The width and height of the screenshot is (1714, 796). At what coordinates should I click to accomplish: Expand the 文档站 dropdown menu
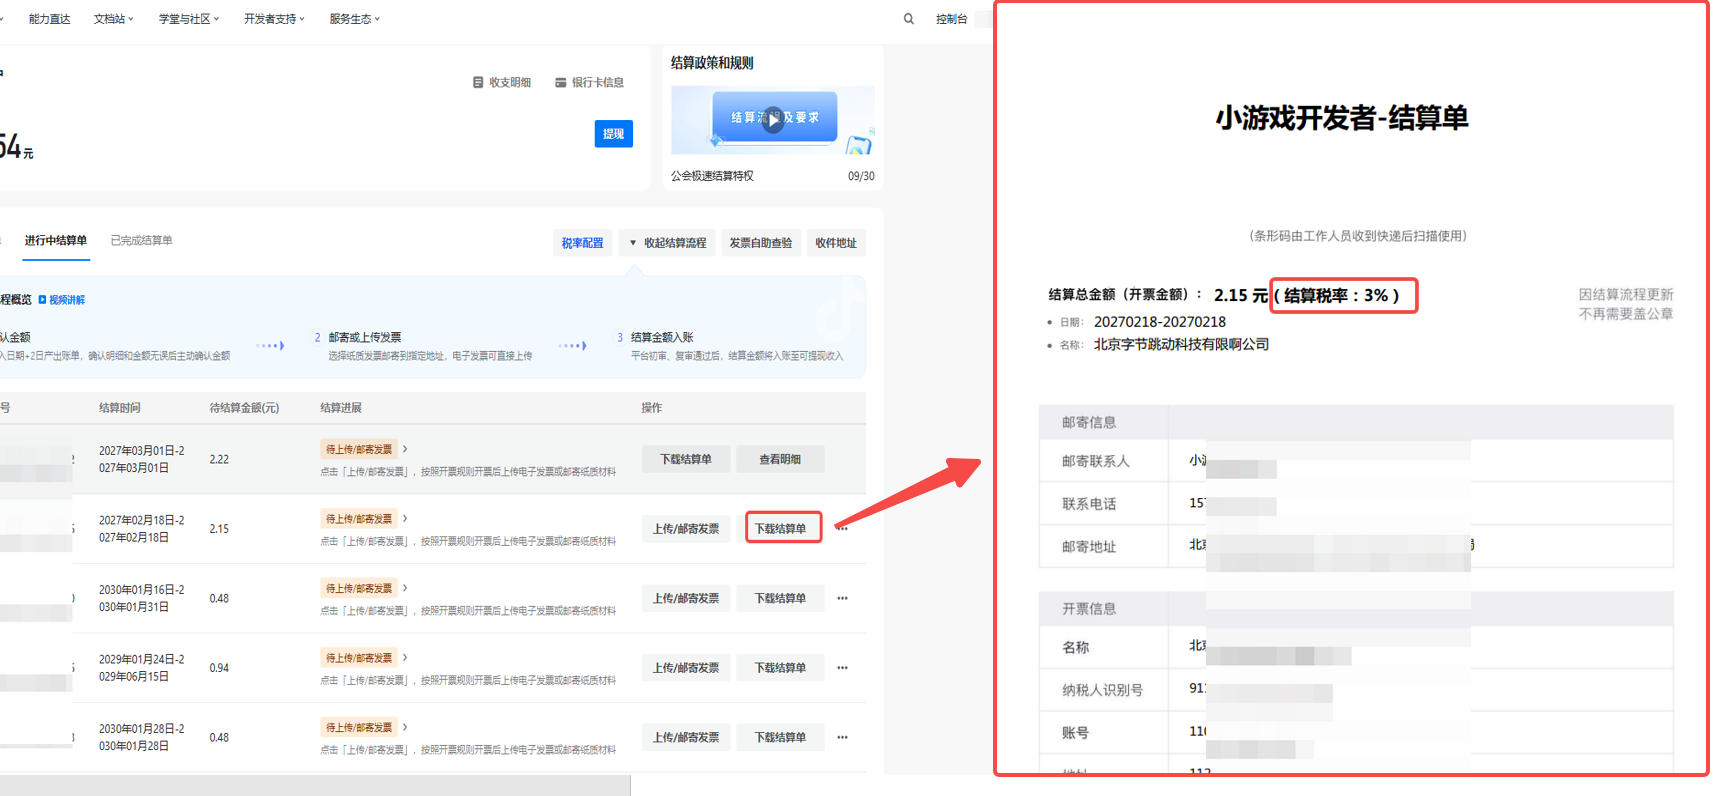coord(113,19)
